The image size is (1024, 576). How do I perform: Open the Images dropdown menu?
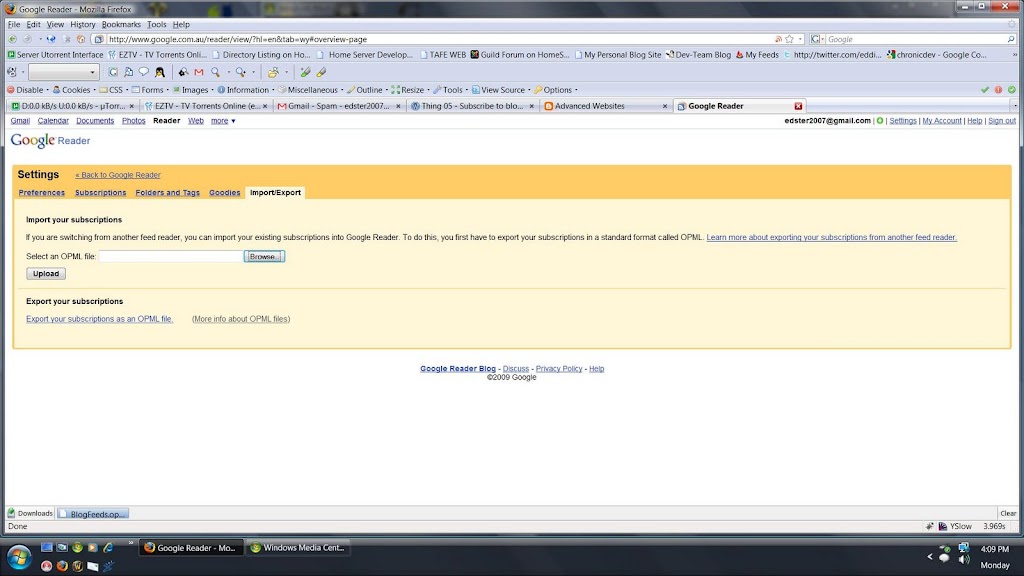(193, 90)
